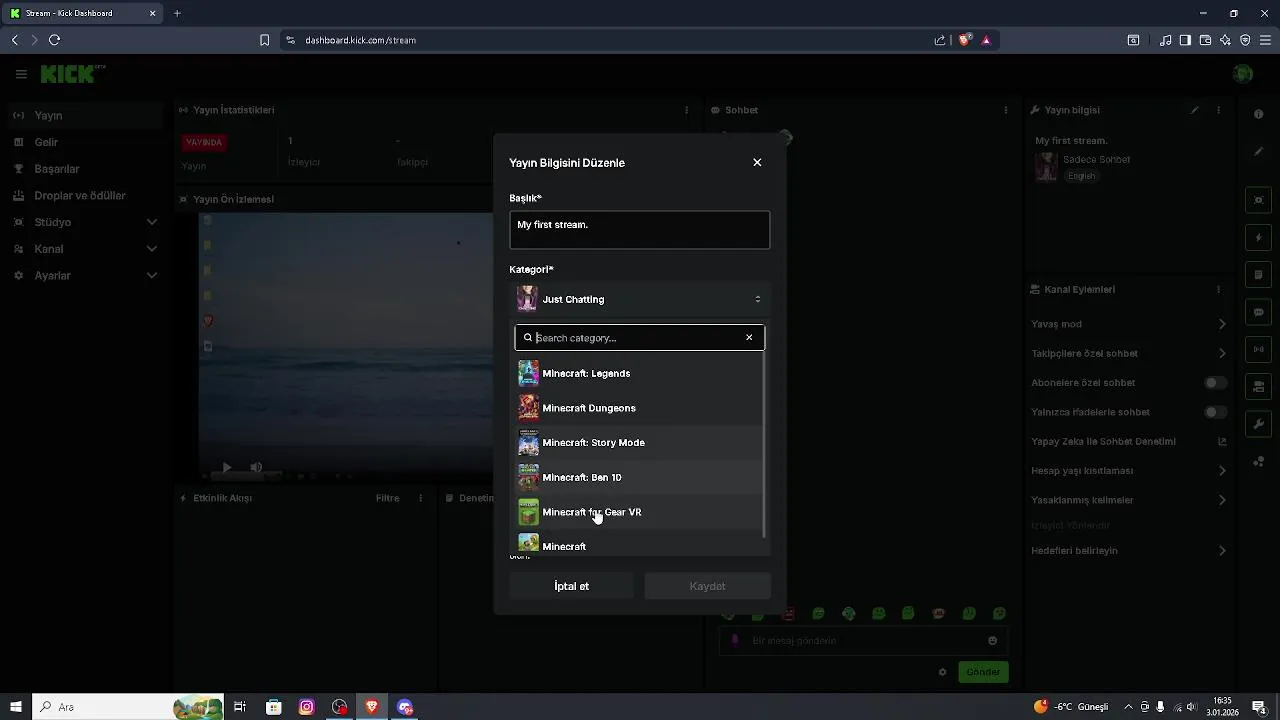Open the user avatar menu
This screenshot has width=1280, height=720.
click(x=1243, y=74)
